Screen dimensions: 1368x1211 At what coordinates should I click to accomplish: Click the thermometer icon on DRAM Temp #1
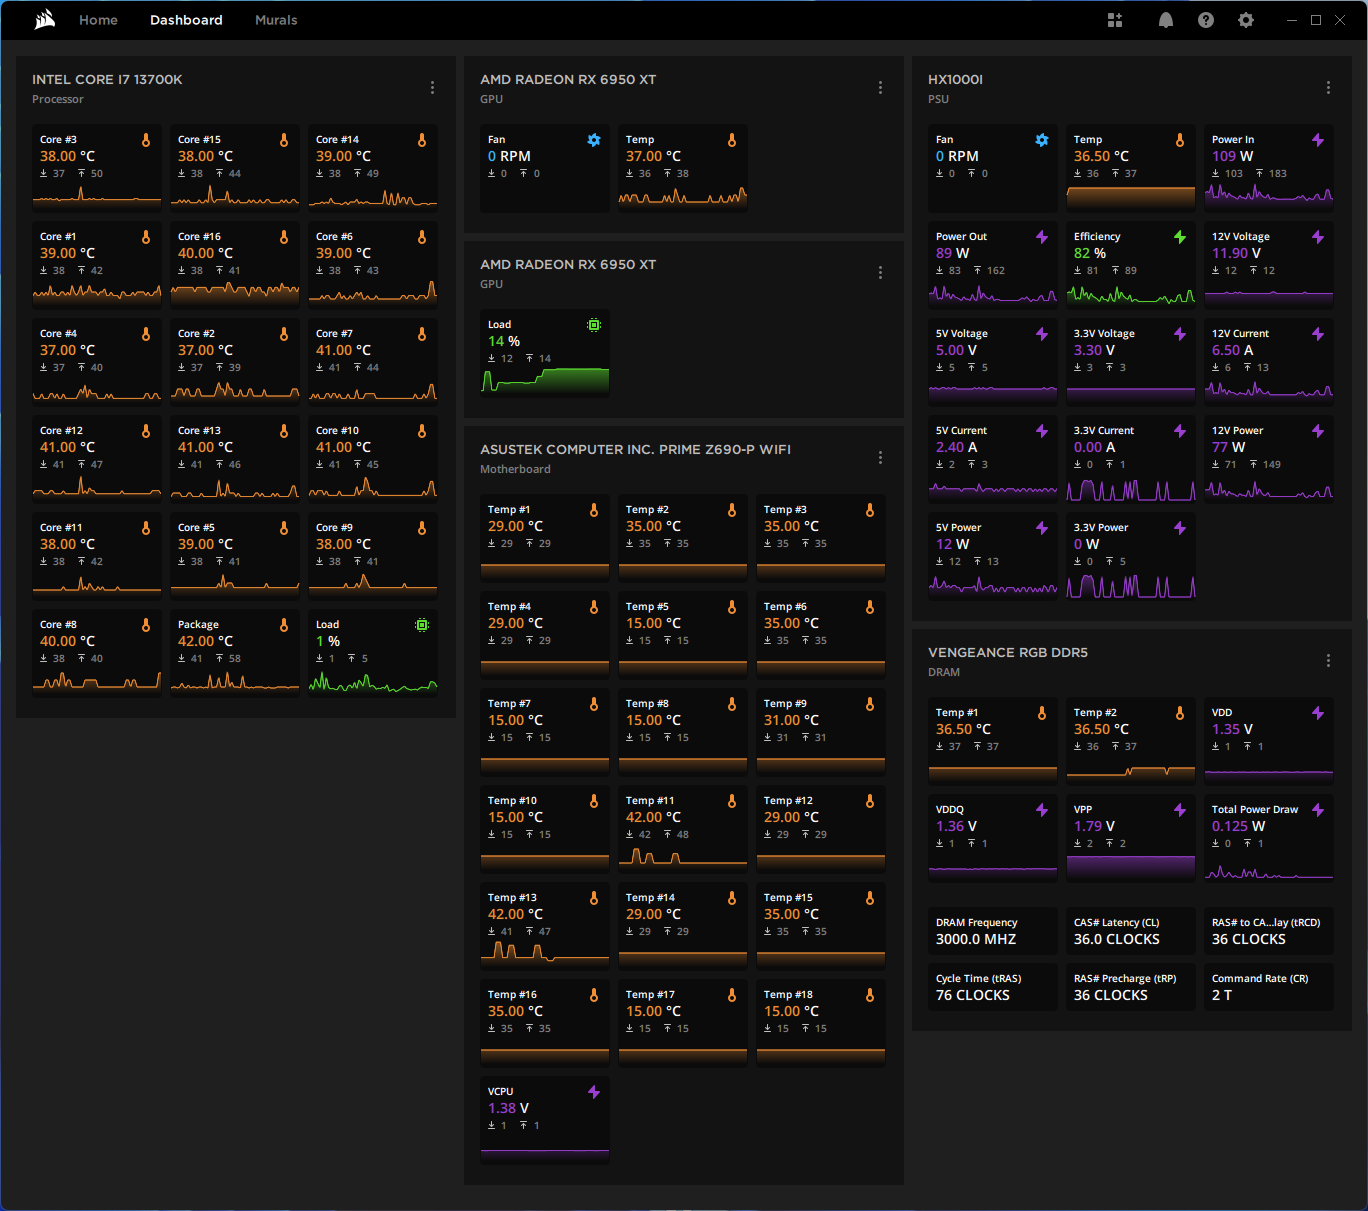pos(1042,713)
